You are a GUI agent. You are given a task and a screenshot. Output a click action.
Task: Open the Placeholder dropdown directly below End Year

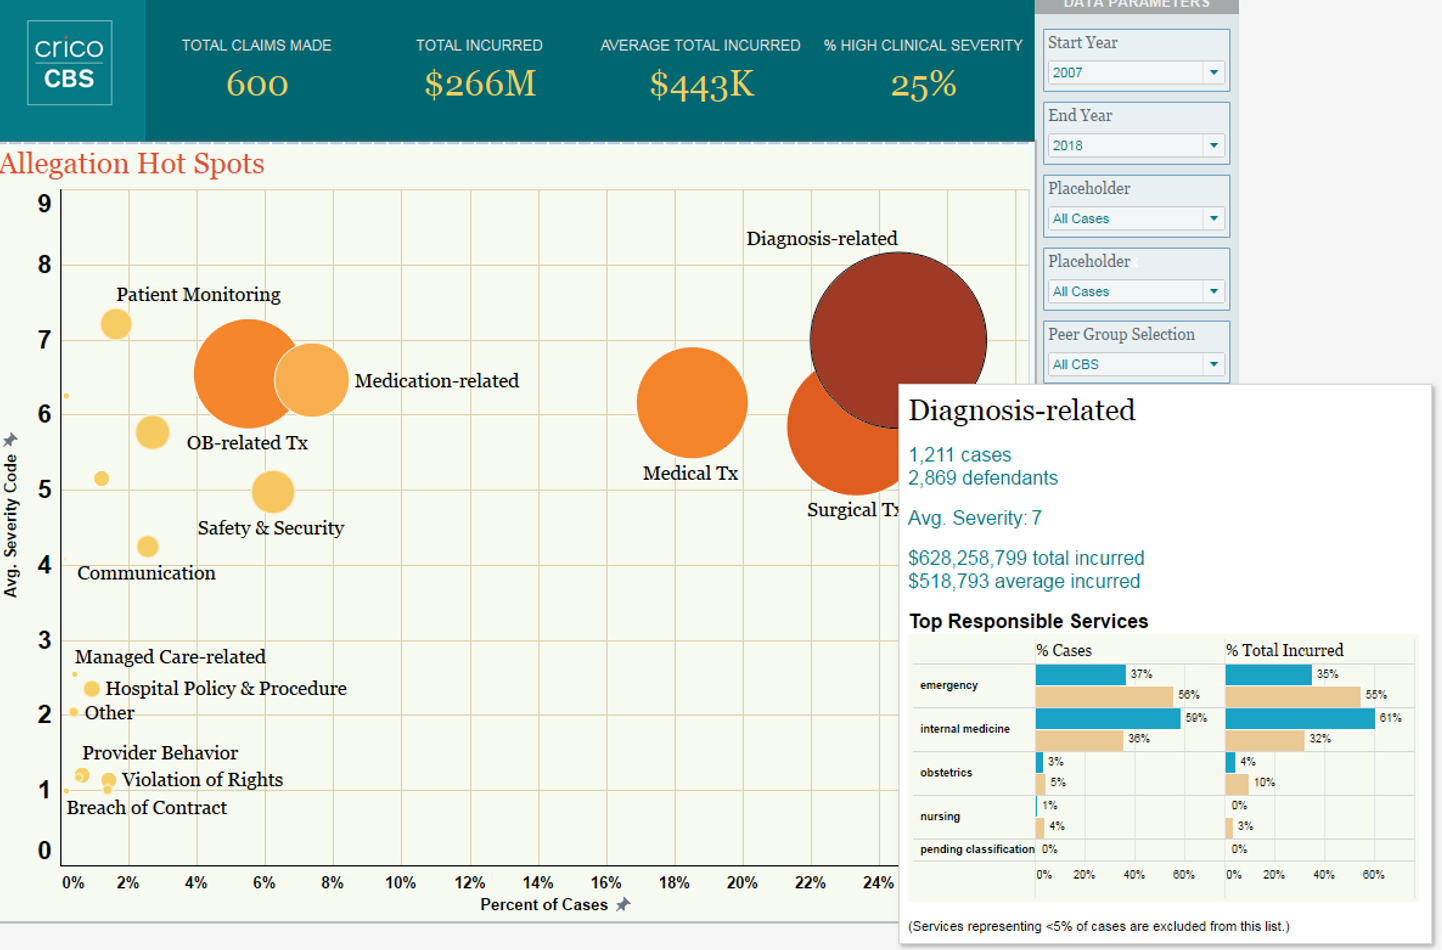point(1213,219)
